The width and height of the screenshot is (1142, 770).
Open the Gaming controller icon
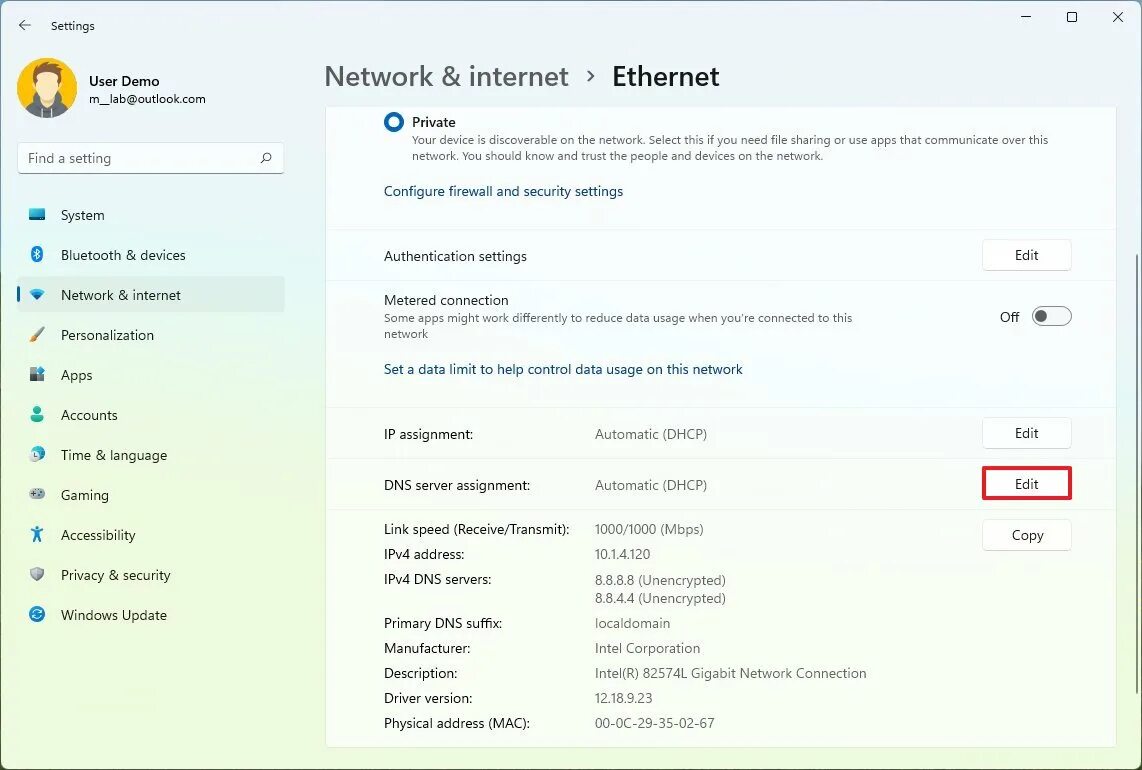[x=37, y=495]
